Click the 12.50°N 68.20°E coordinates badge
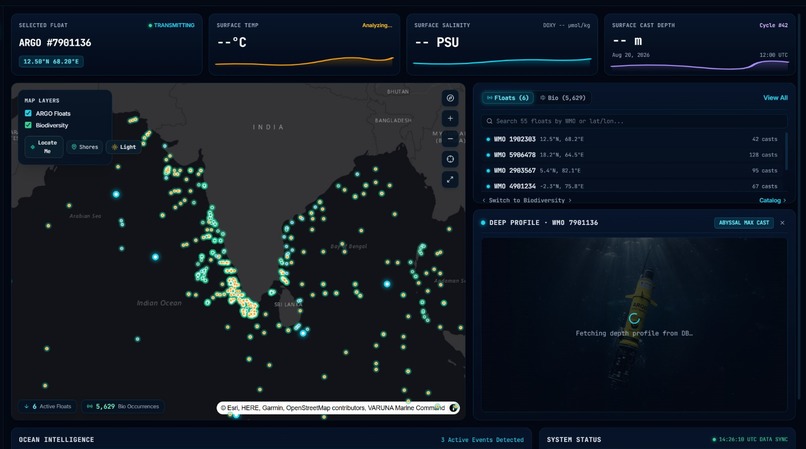Screen dimensions: 806x449 tap(51, 62)
